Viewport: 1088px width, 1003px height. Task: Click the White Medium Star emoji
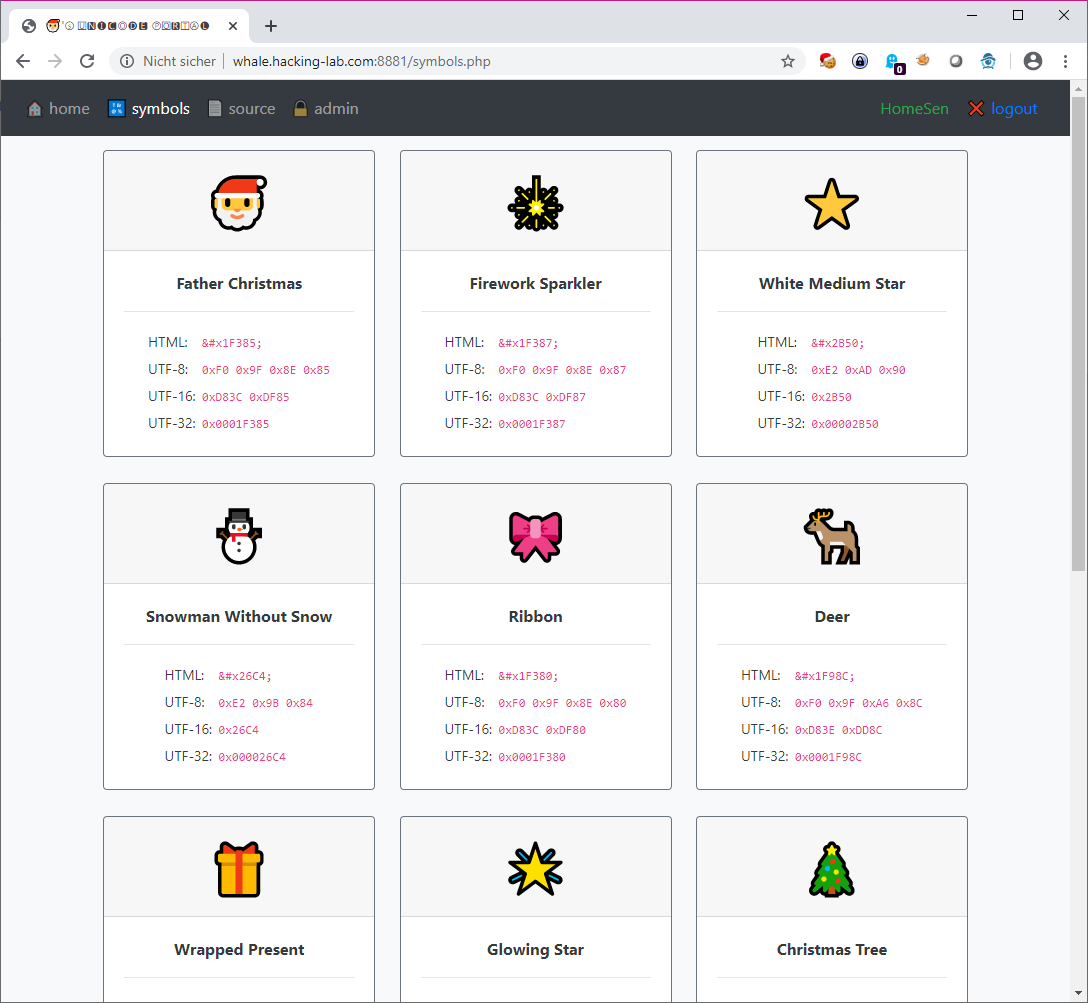(x=831, y=204)
